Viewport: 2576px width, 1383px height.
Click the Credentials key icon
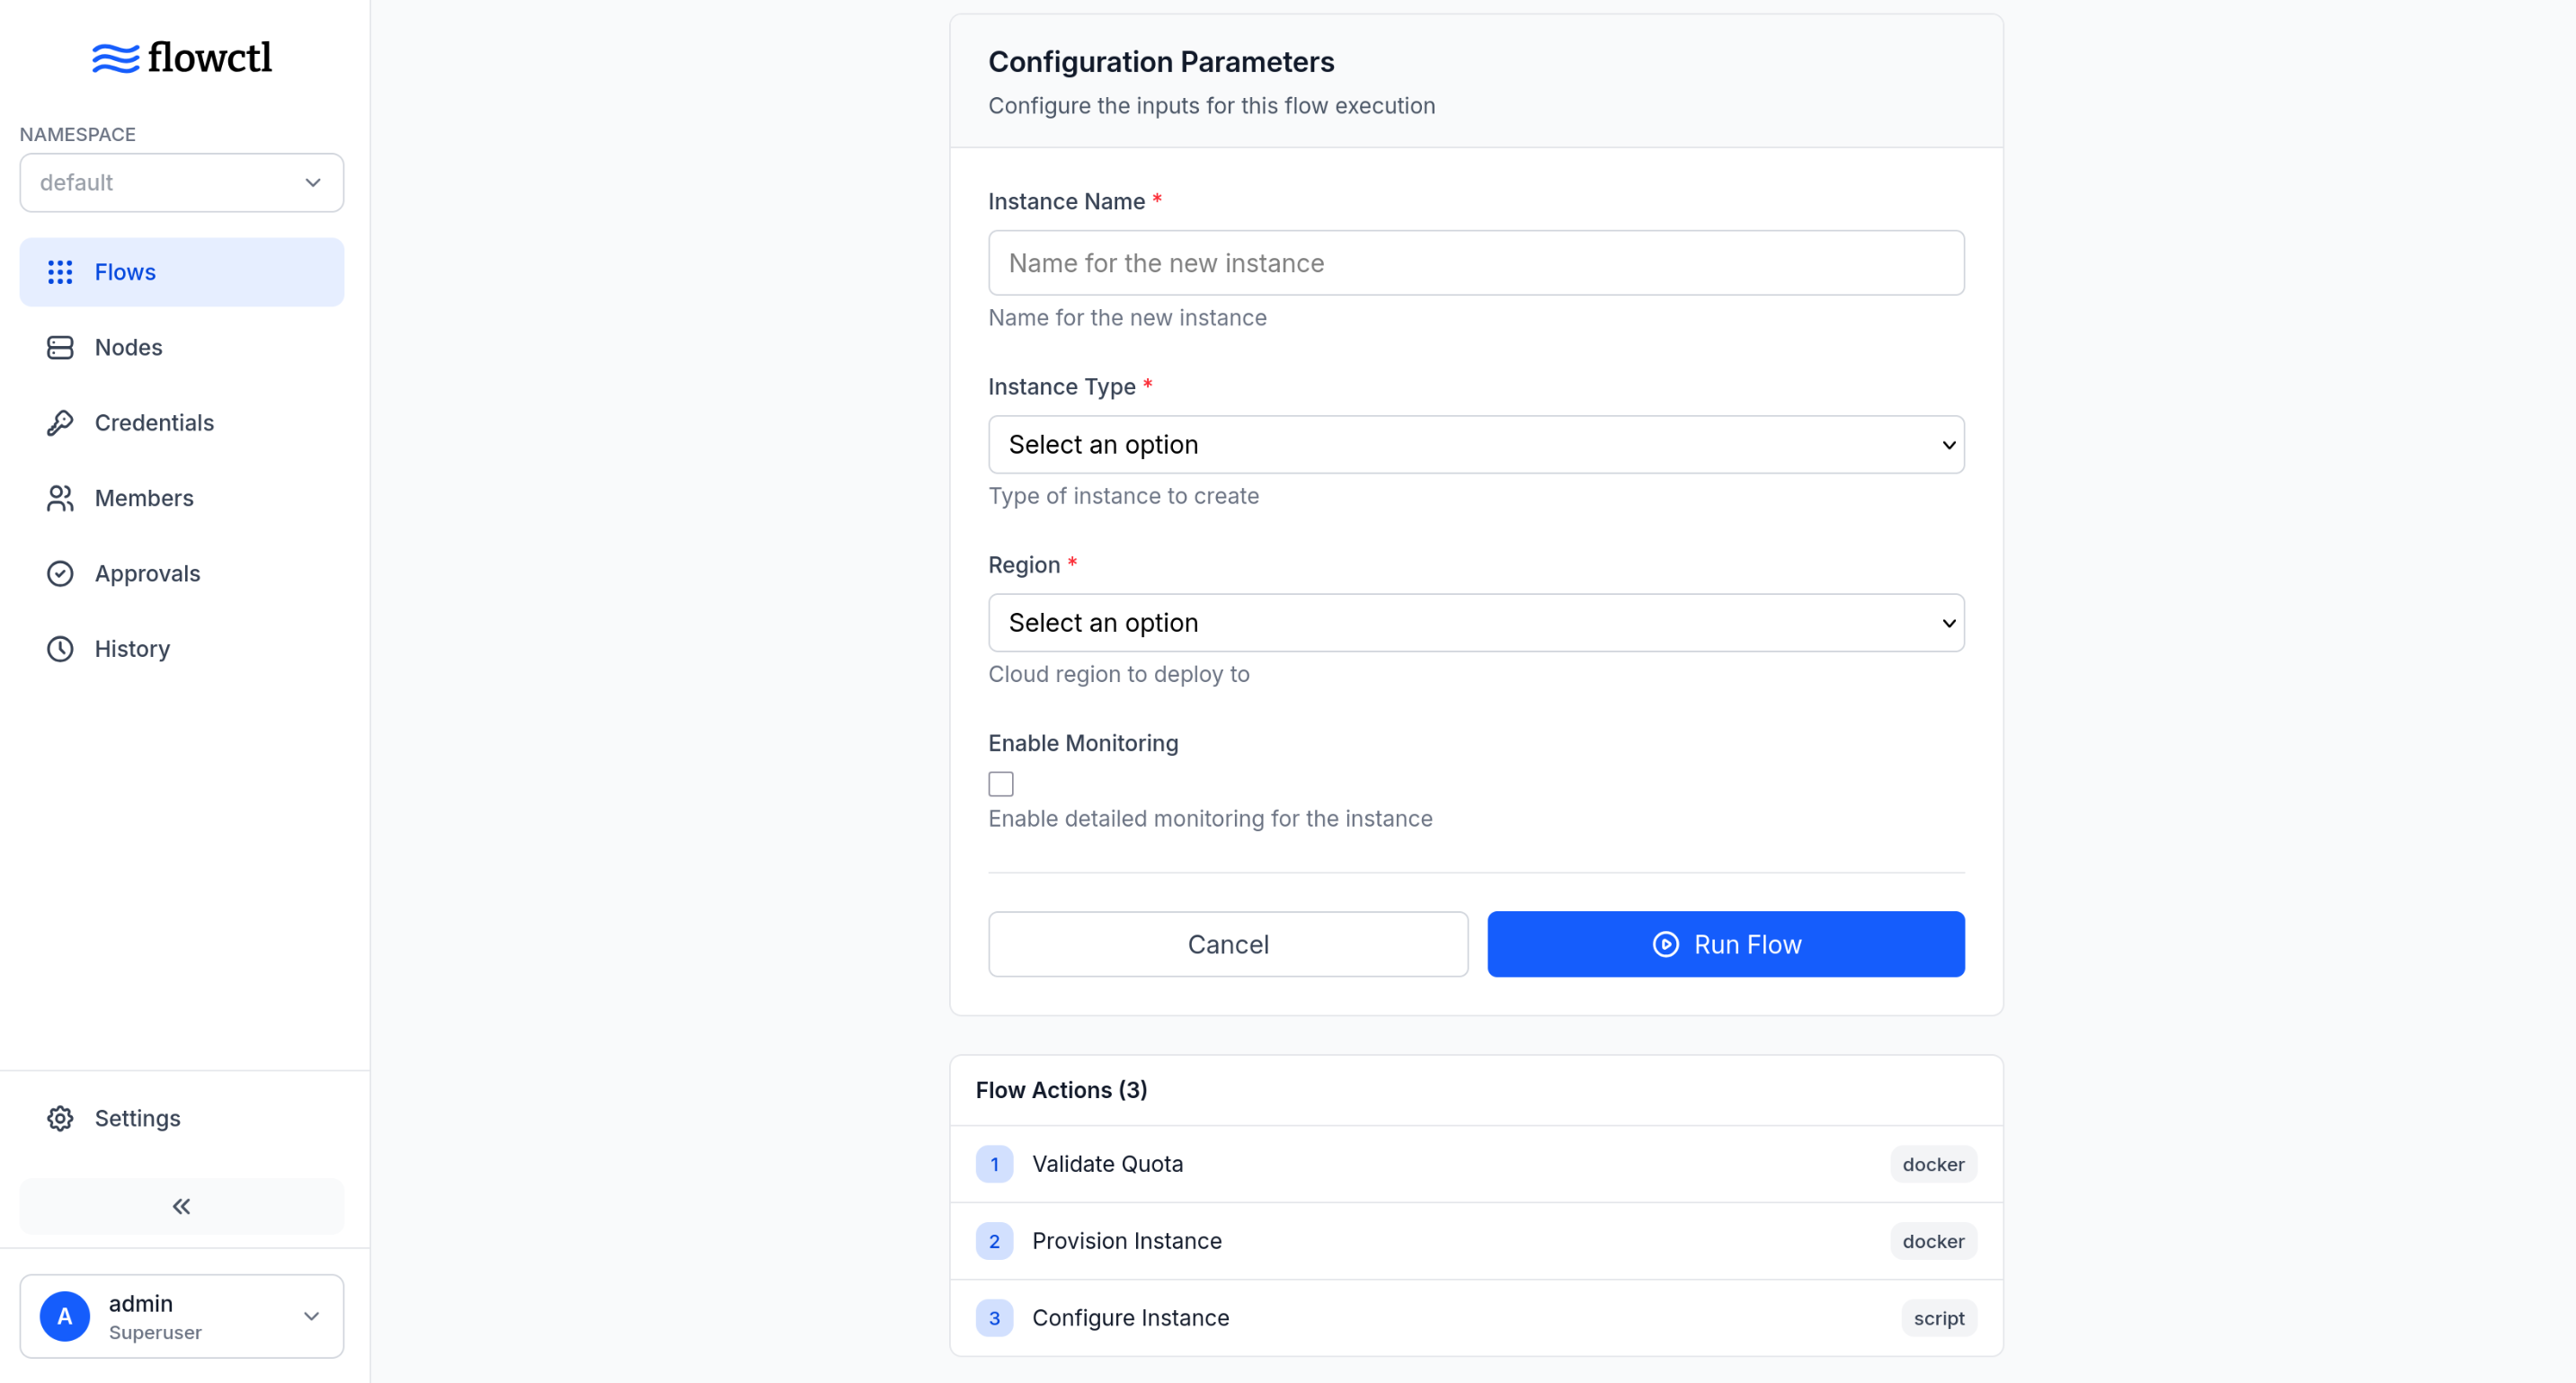tap(60, 422)
